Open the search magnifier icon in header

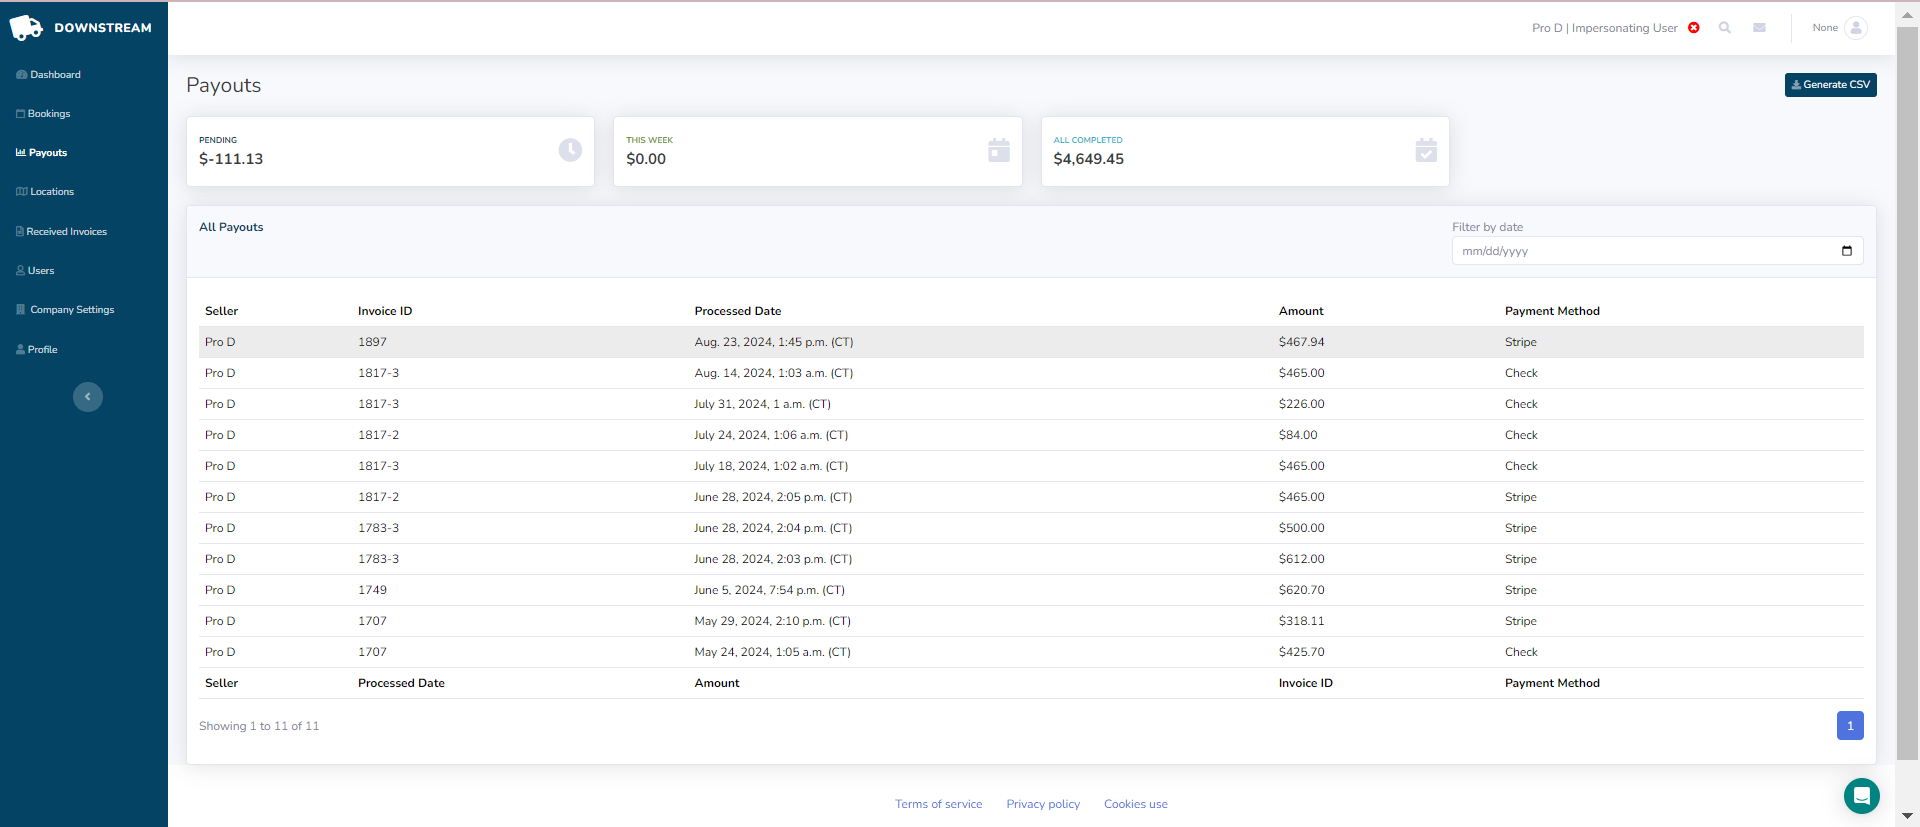(1725, 28)
